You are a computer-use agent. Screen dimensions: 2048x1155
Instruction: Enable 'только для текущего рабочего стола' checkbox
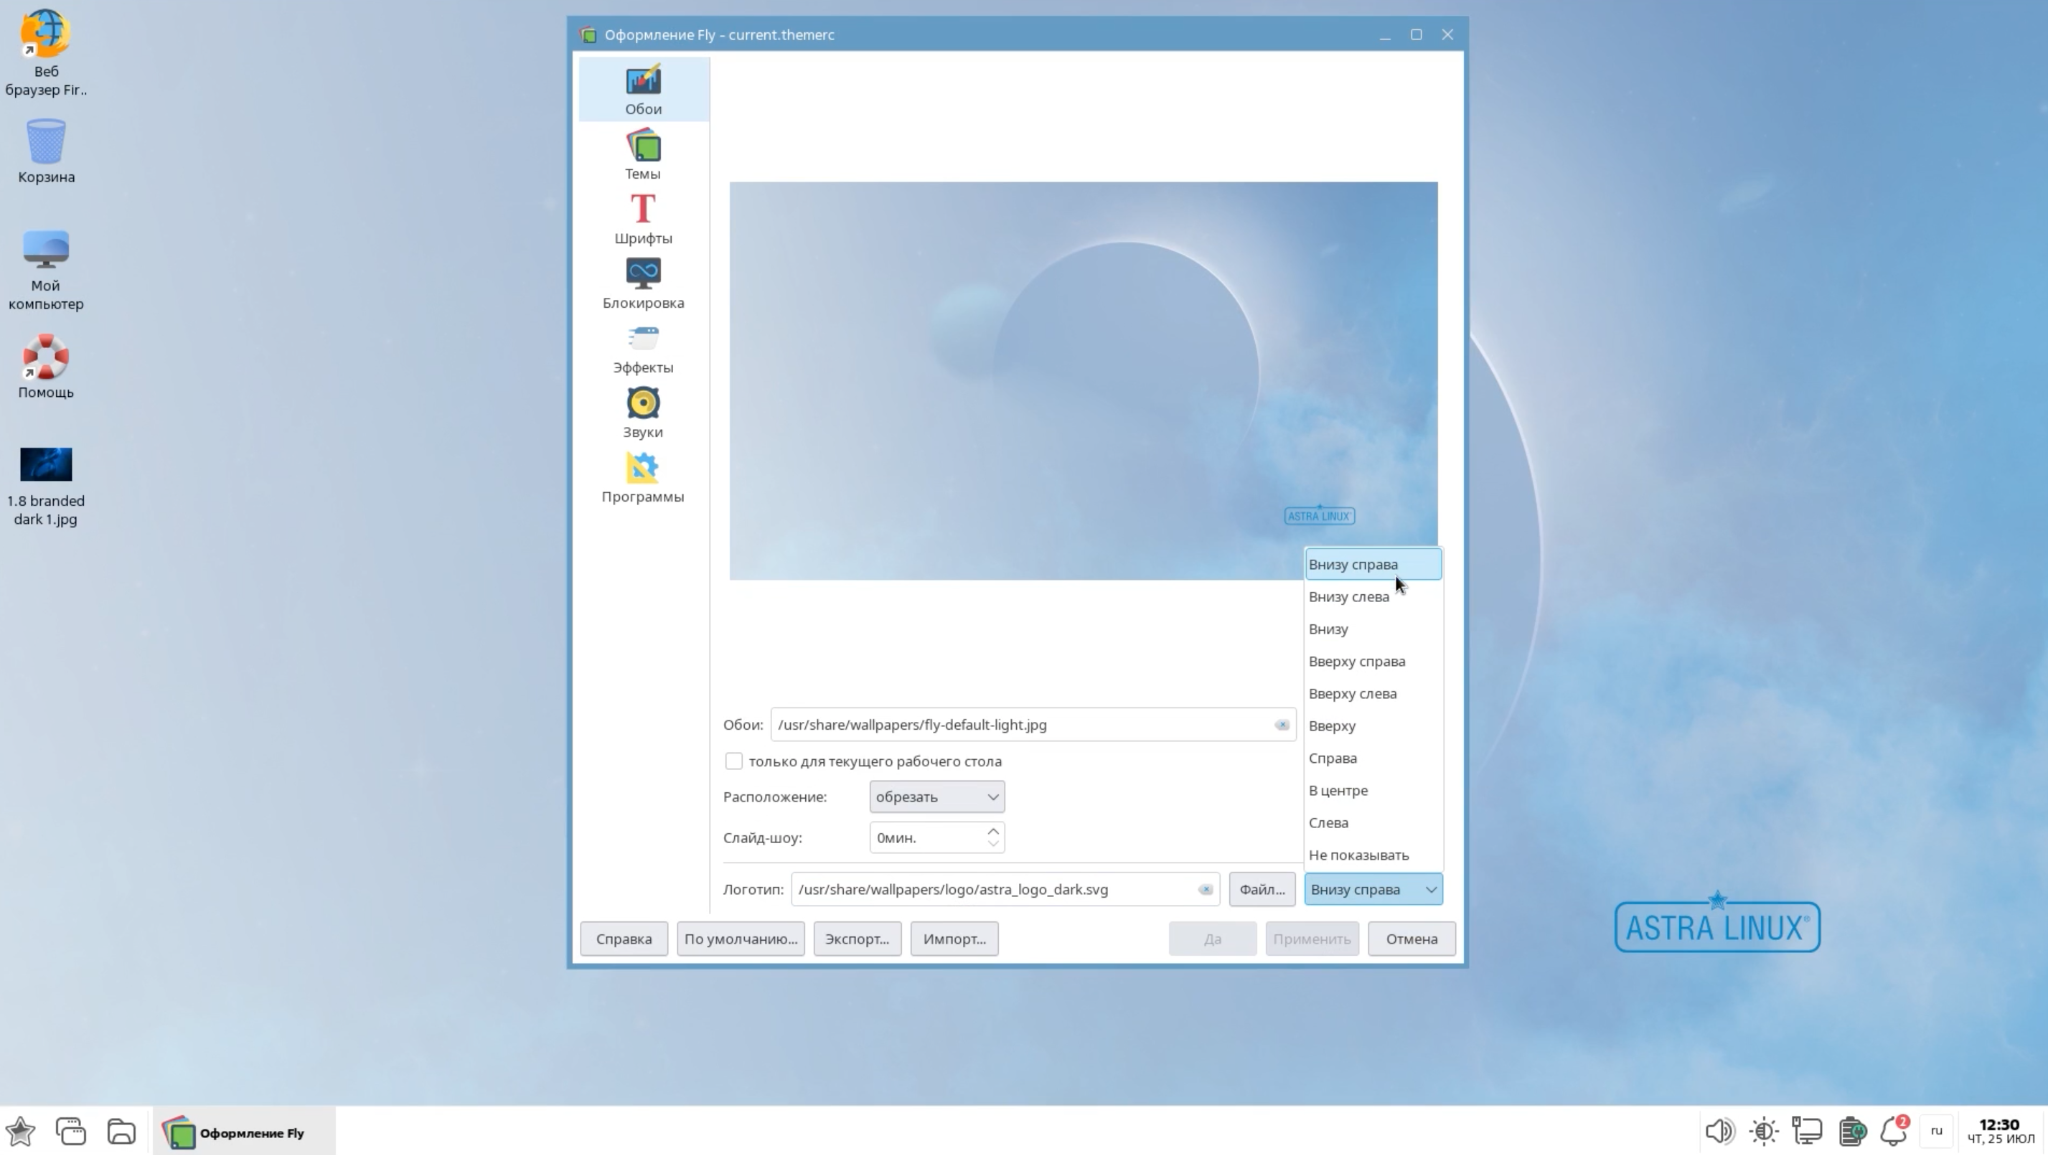coord(734,761)
